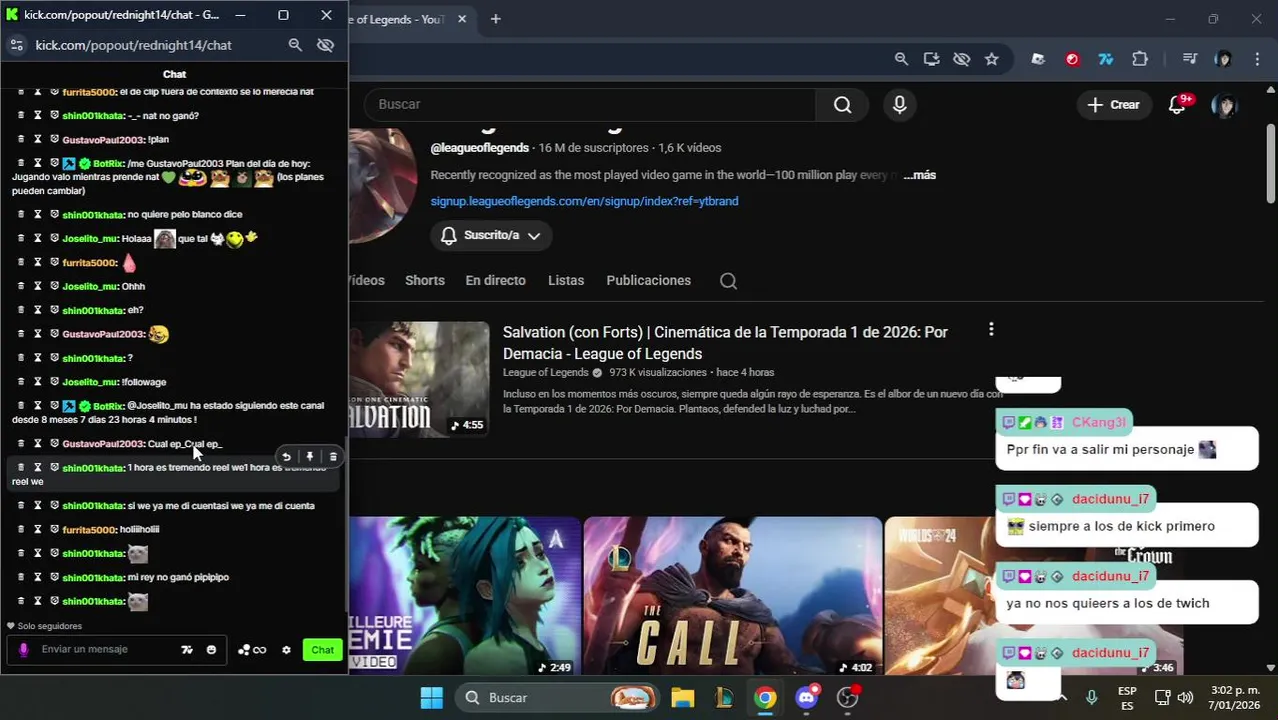Open League of Legends client from taskbar
This screenshot has height=720, width=1278.
point(724,697)
